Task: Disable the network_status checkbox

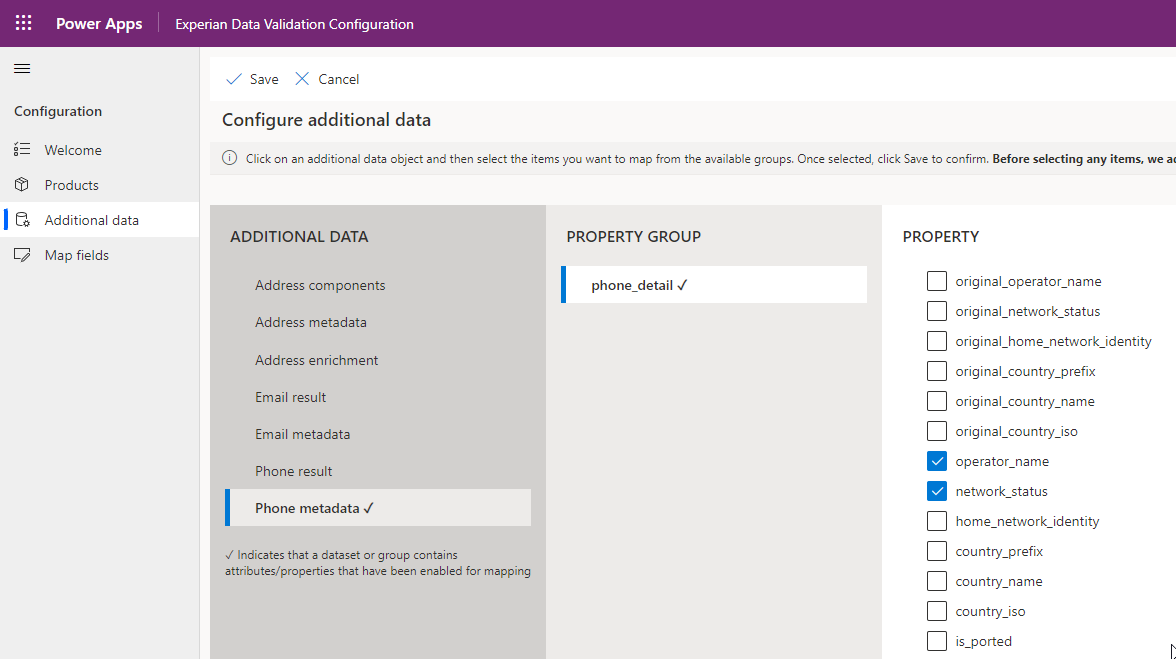Action: 936,491
